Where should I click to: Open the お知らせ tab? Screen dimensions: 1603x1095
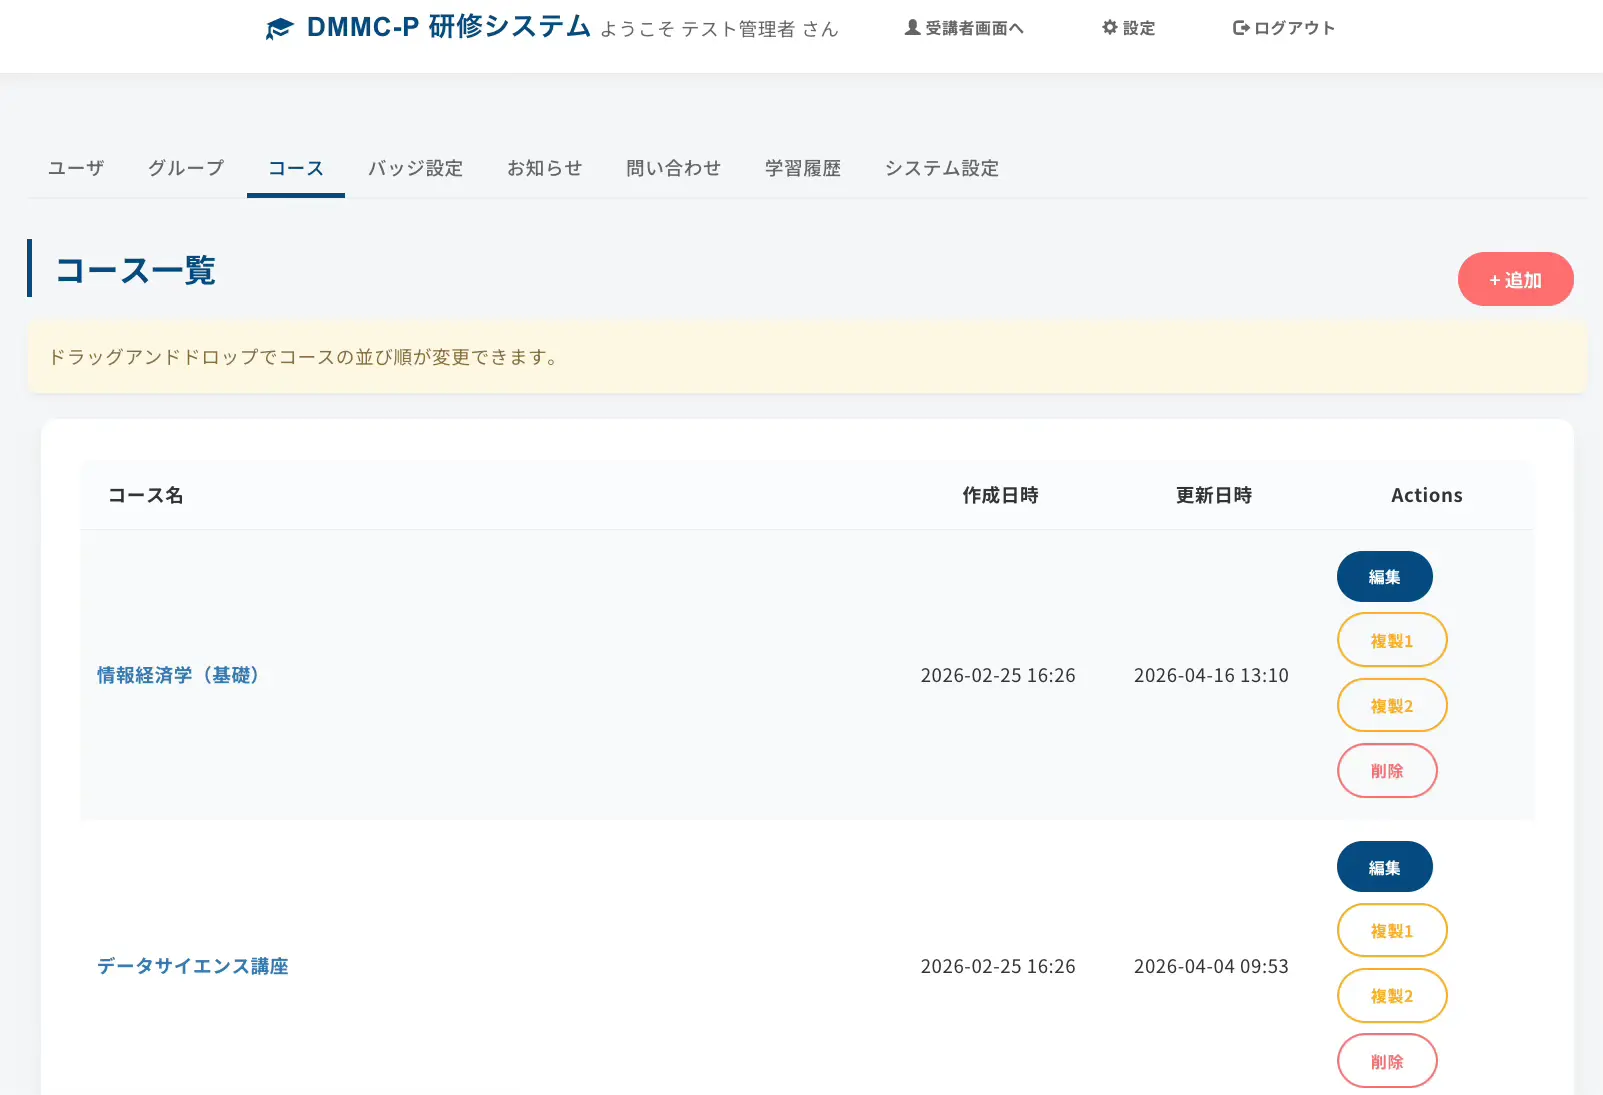544,168
